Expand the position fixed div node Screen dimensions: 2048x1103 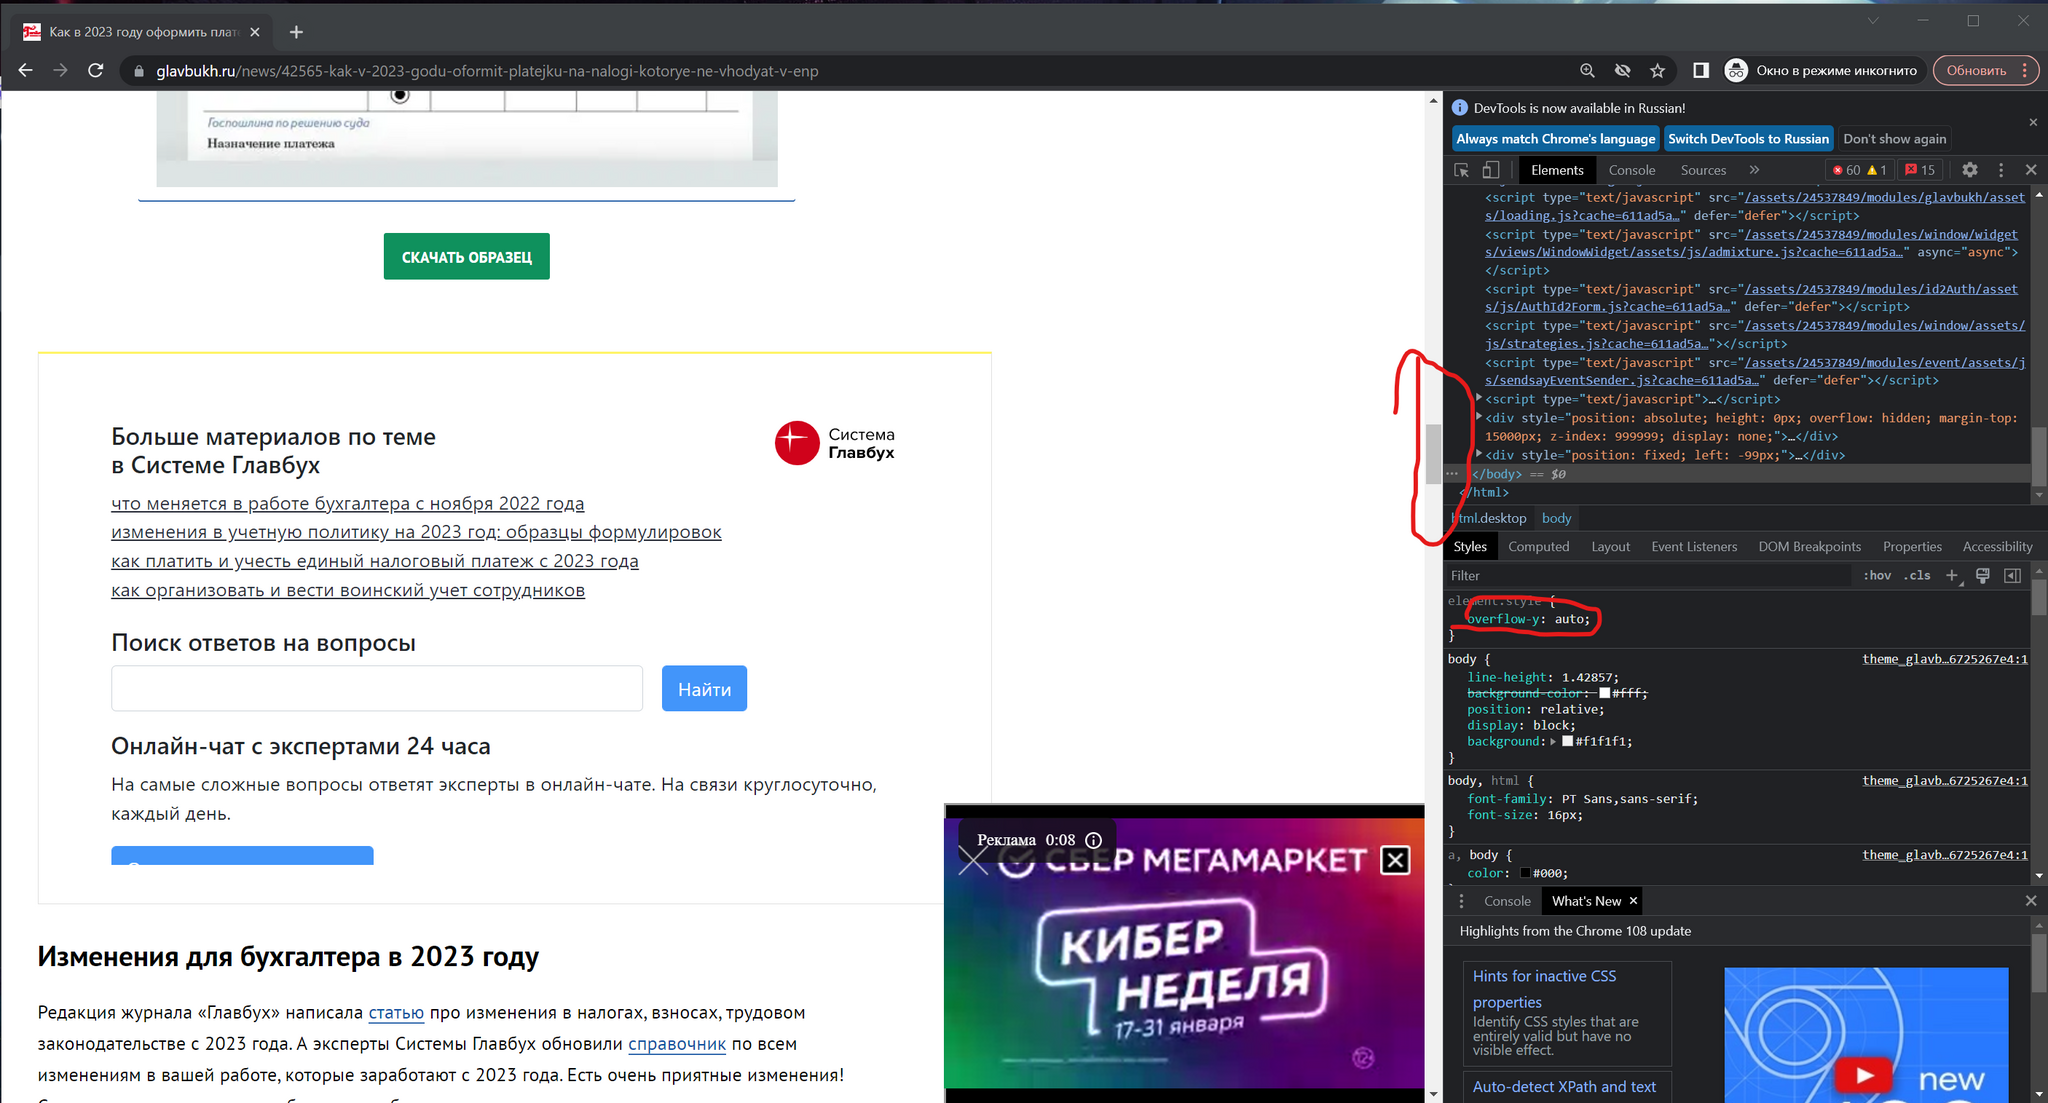(1479, 455)
